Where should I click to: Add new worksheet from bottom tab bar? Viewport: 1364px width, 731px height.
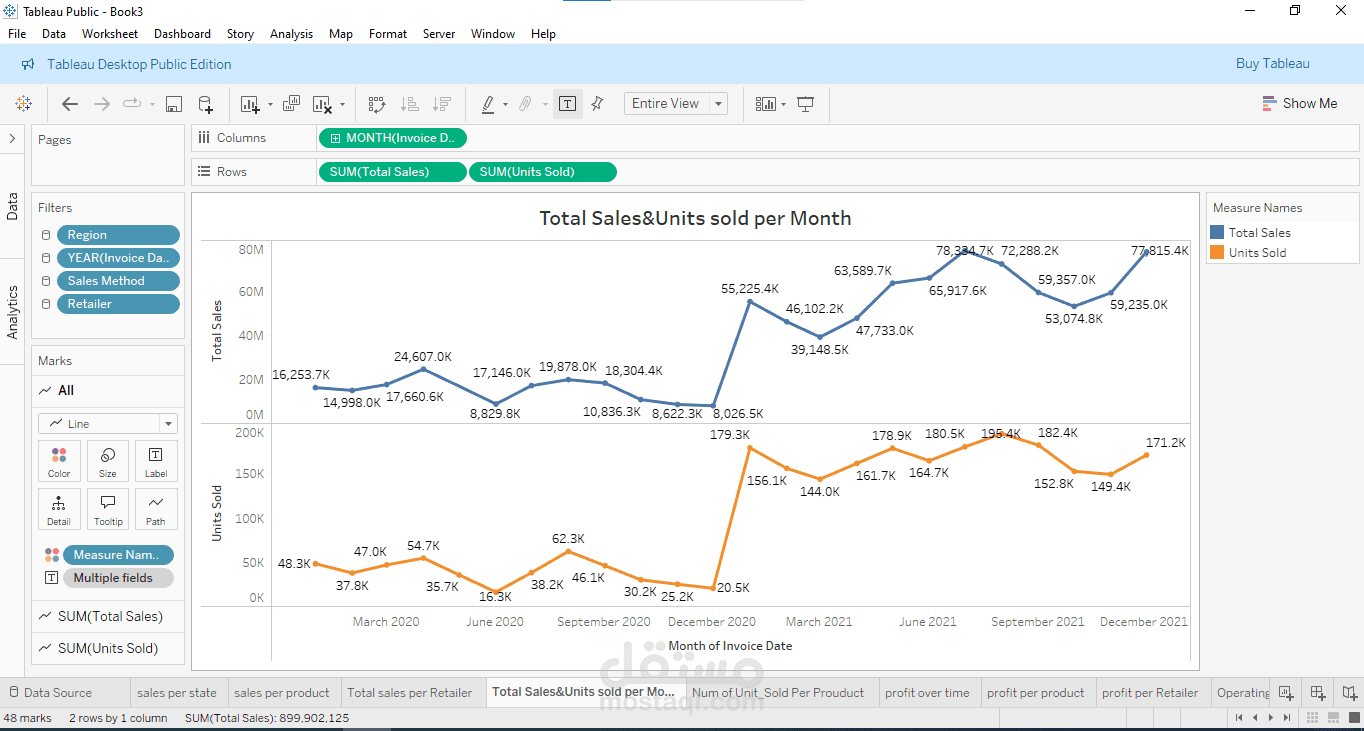pyautogui.click(x=1286, y=692)
